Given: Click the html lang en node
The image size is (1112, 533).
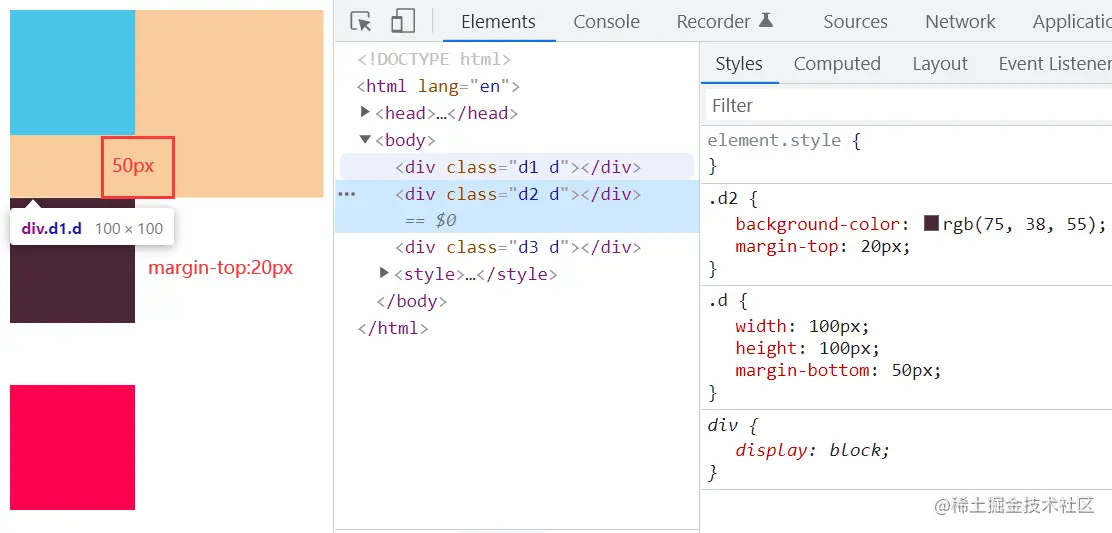Looking at the screenshot, I should [438, 86].
